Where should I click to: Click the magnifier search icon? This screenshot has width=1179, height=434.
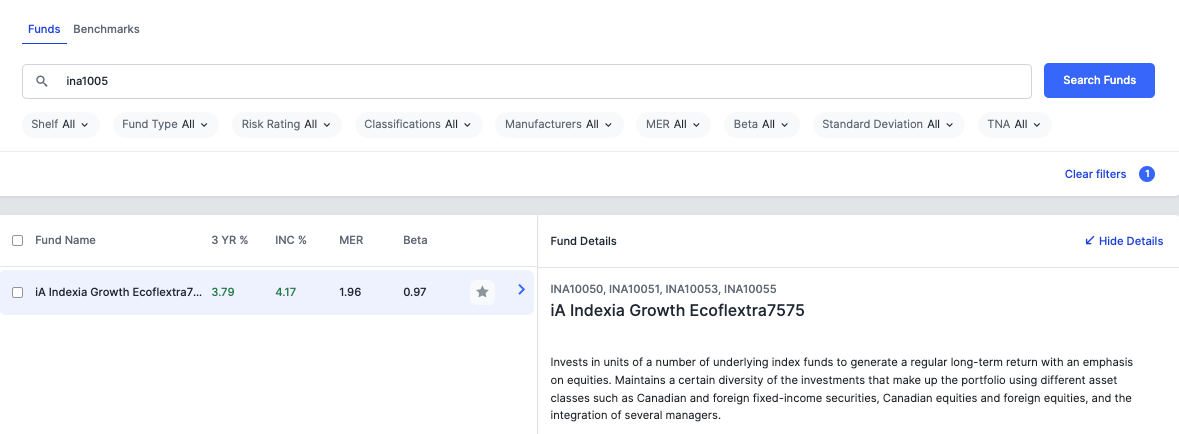pos(42,81)
